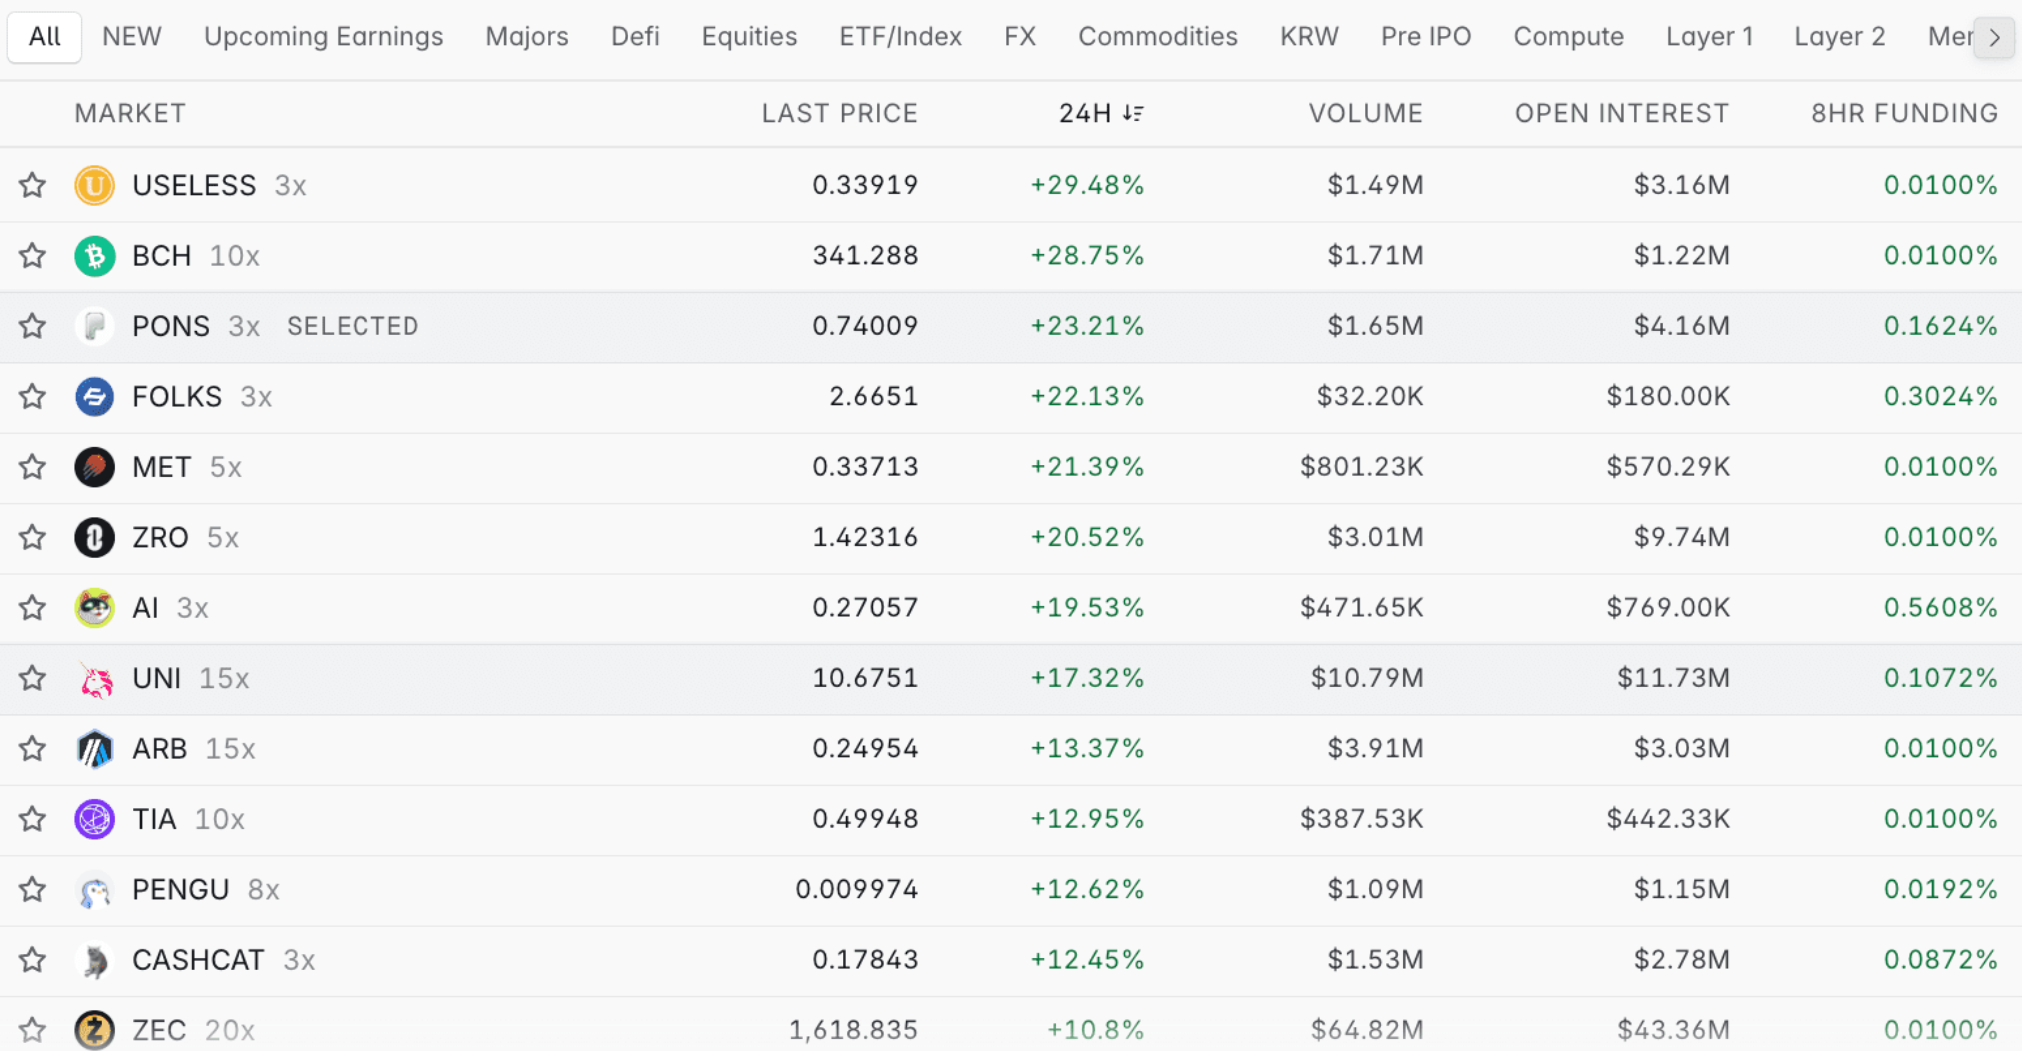Open the CASHCAT market name

pos(198,961)
